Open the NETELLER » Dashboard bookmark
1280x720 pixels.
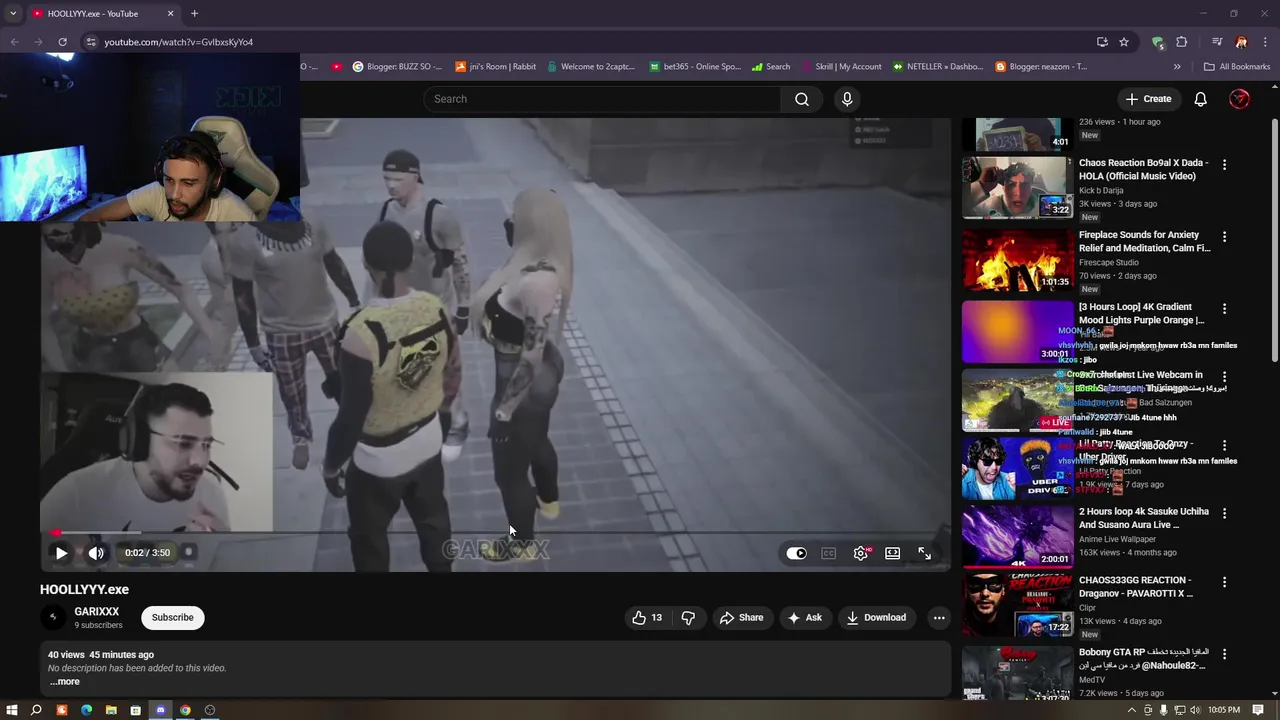[x=938, y=67]
